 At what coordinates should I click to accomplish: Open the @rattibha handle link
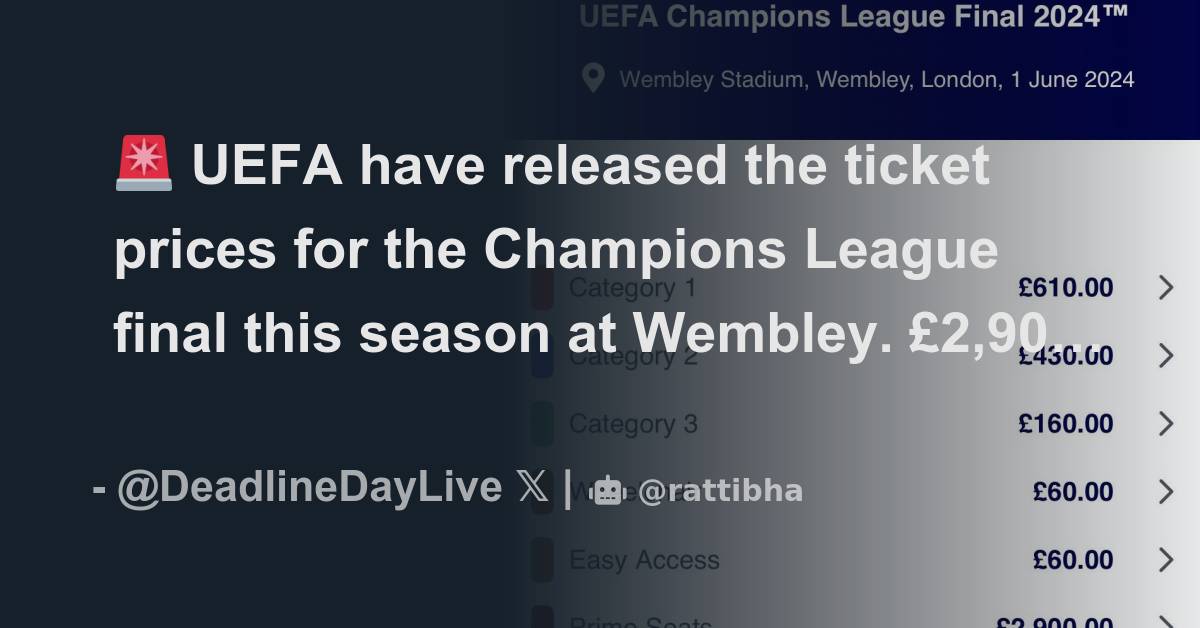pyautogui.click(x=720, y=491)
